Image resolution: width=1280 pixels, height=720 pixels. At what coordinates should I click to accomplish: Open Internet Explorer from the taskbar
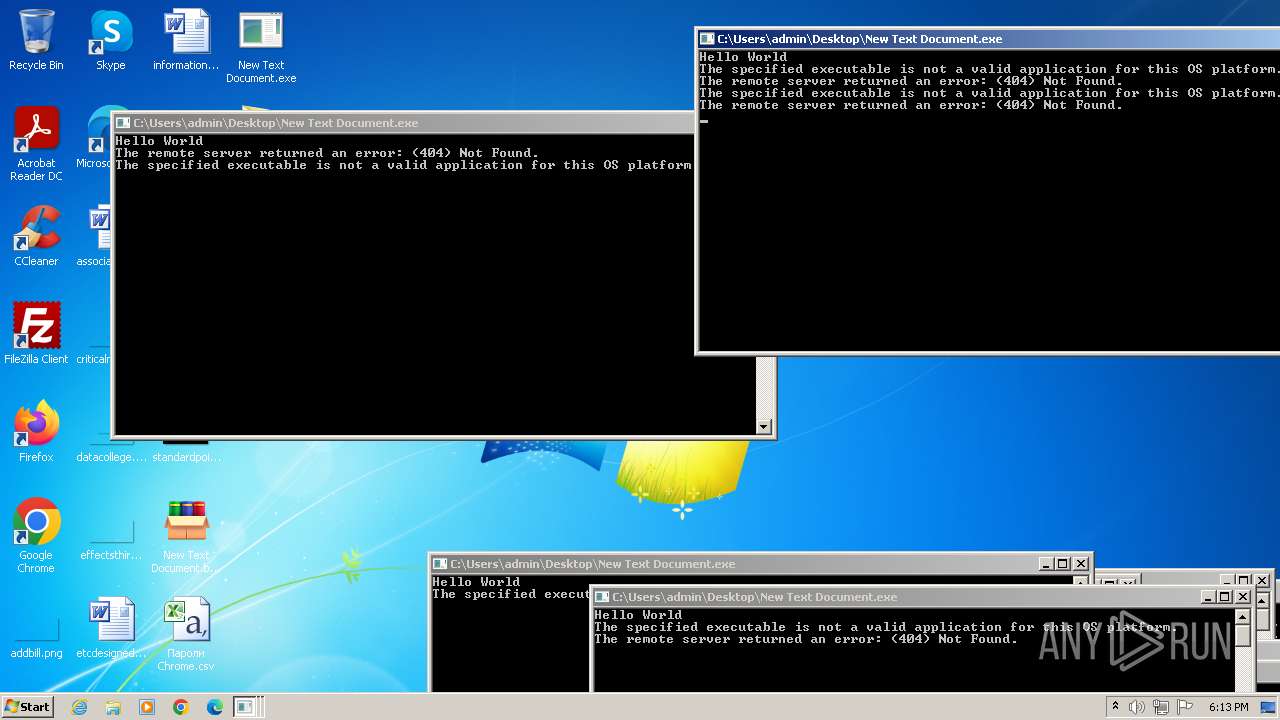(x=80, y=707)
